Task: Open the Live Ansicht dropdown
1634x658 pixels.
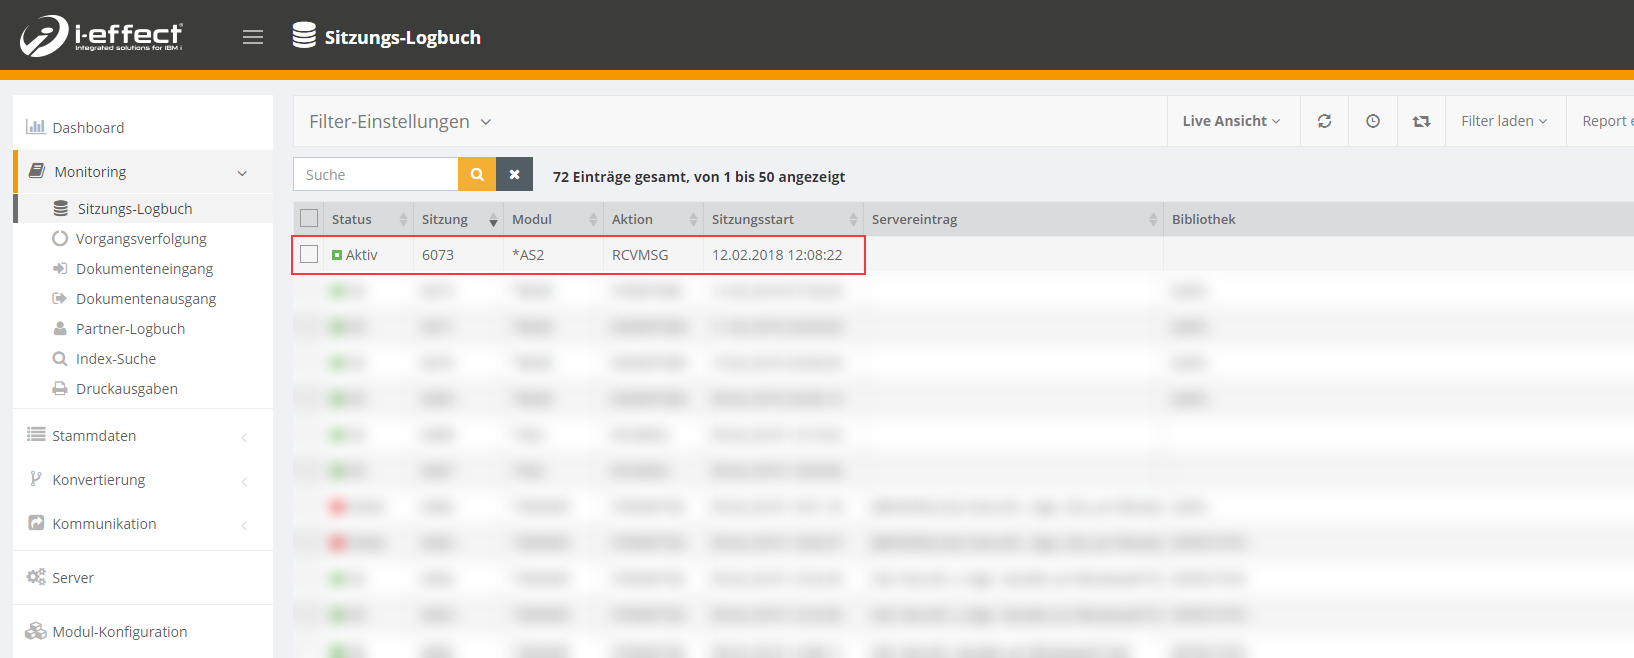Action: (1231, 121)
